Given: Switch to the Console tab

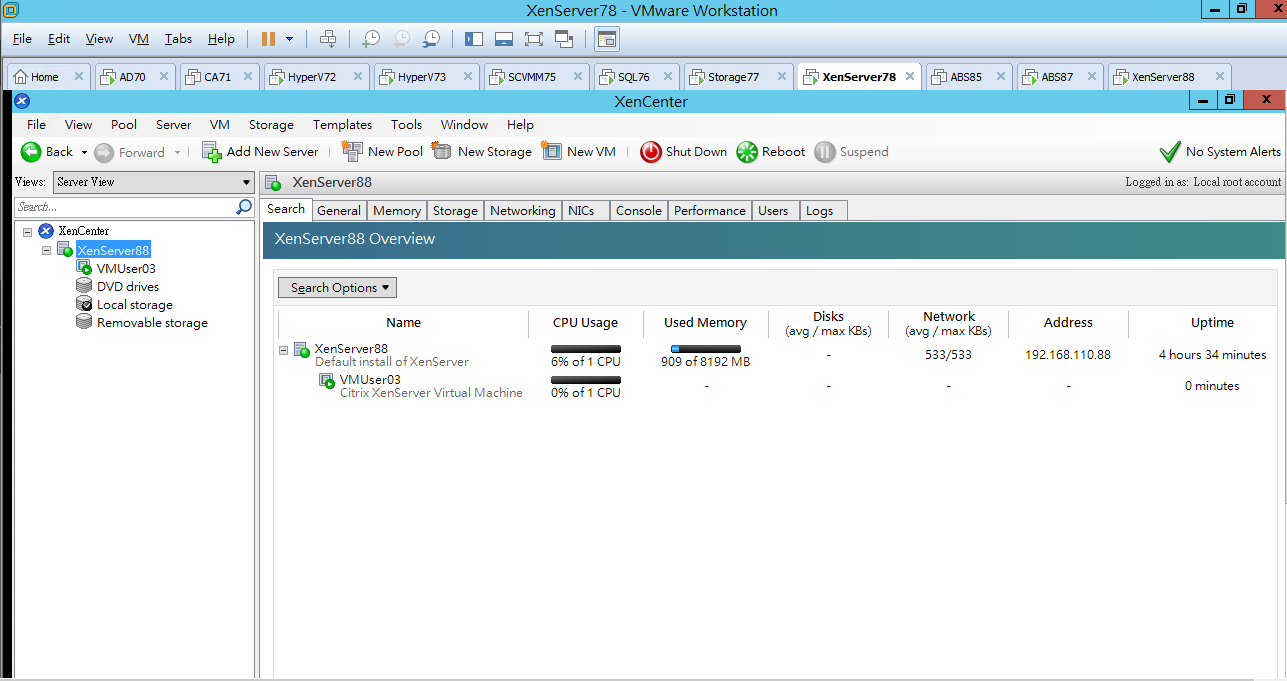Looking at the screenshot, I should click(x=639, y=210).
